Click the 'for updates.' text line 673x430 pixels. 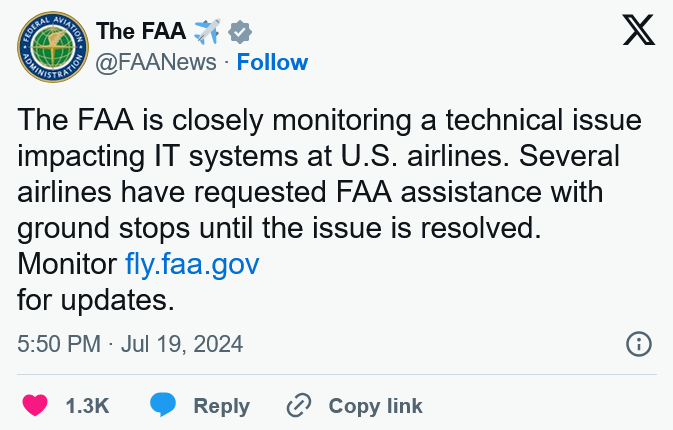96,300
